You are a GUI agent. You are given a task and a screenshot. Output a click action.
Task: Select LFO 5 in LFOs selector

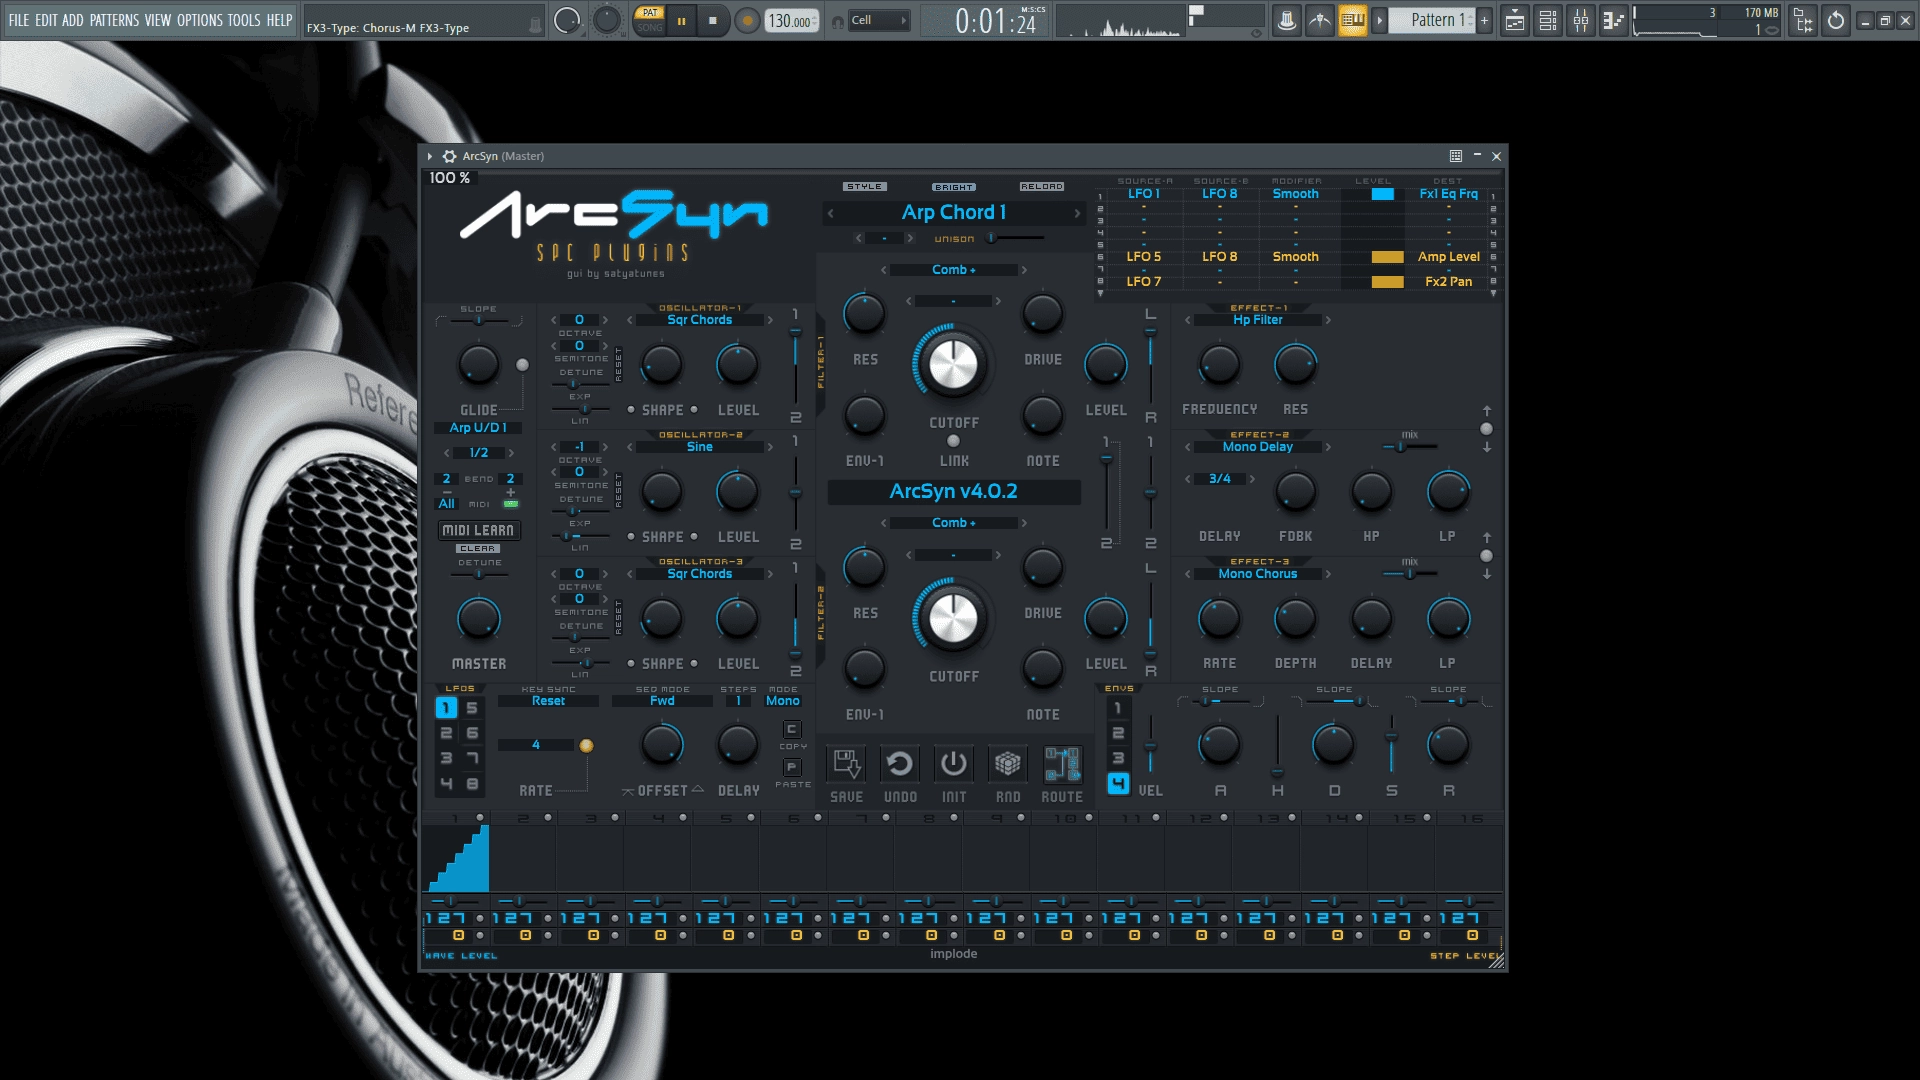click(x=472, y=708)
